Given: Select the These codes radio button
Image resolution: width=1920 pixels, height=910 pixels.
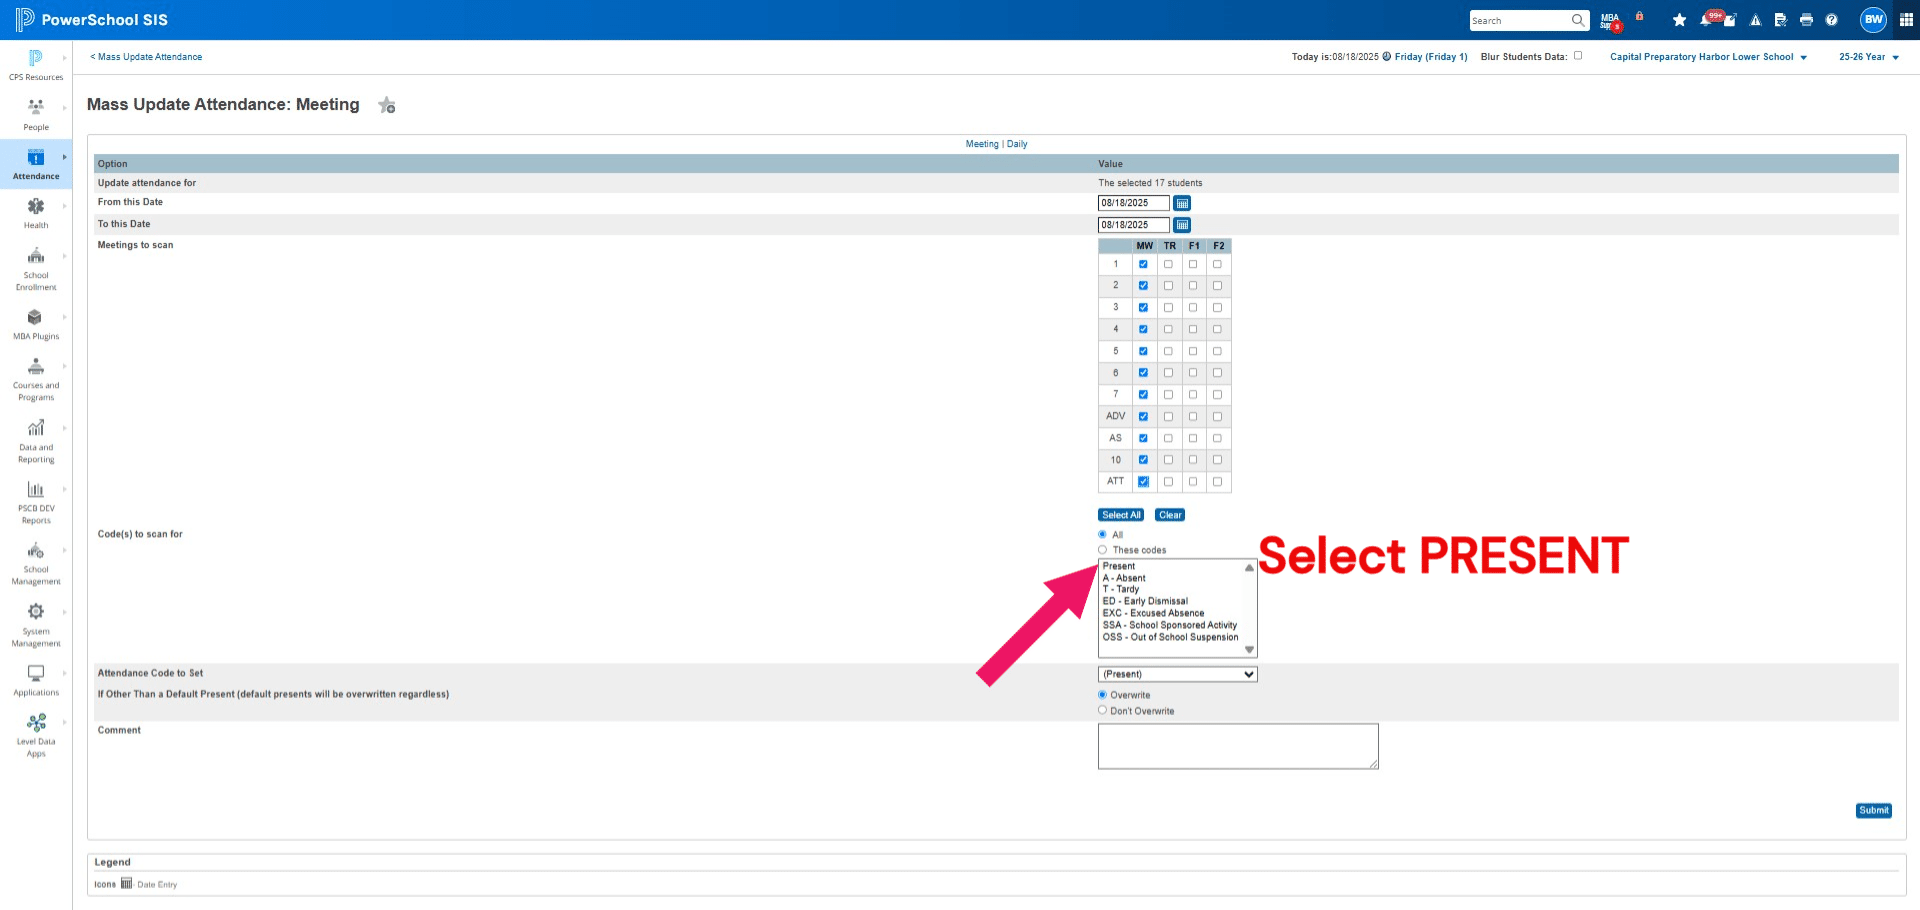Looking at the screenshot, I should (1103, 550).
